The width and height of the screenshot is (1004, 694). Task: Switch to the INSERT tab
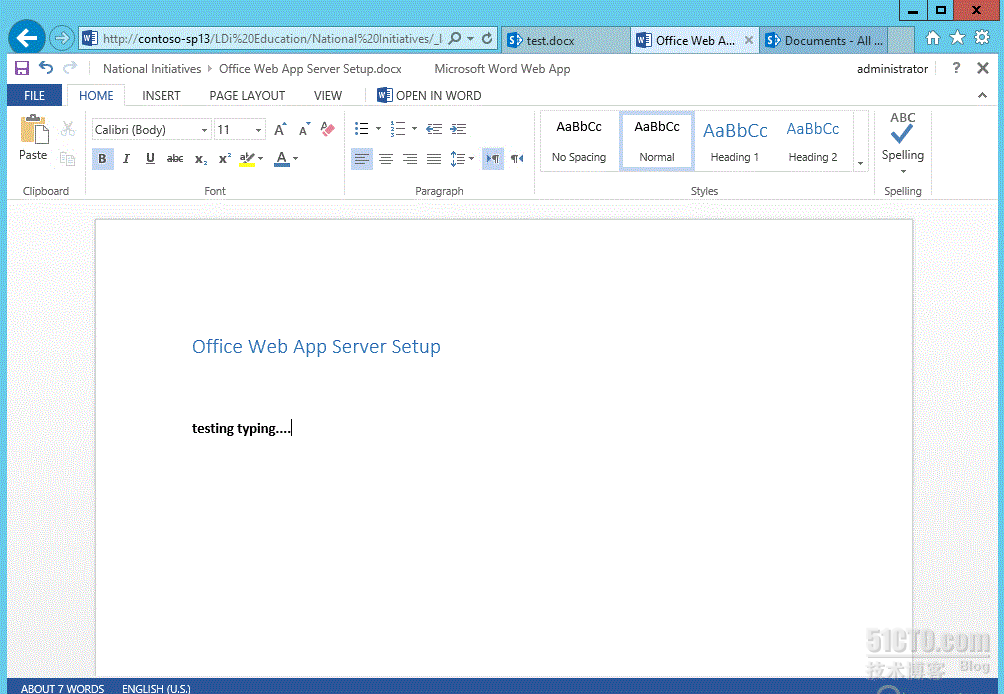point(161,95)
